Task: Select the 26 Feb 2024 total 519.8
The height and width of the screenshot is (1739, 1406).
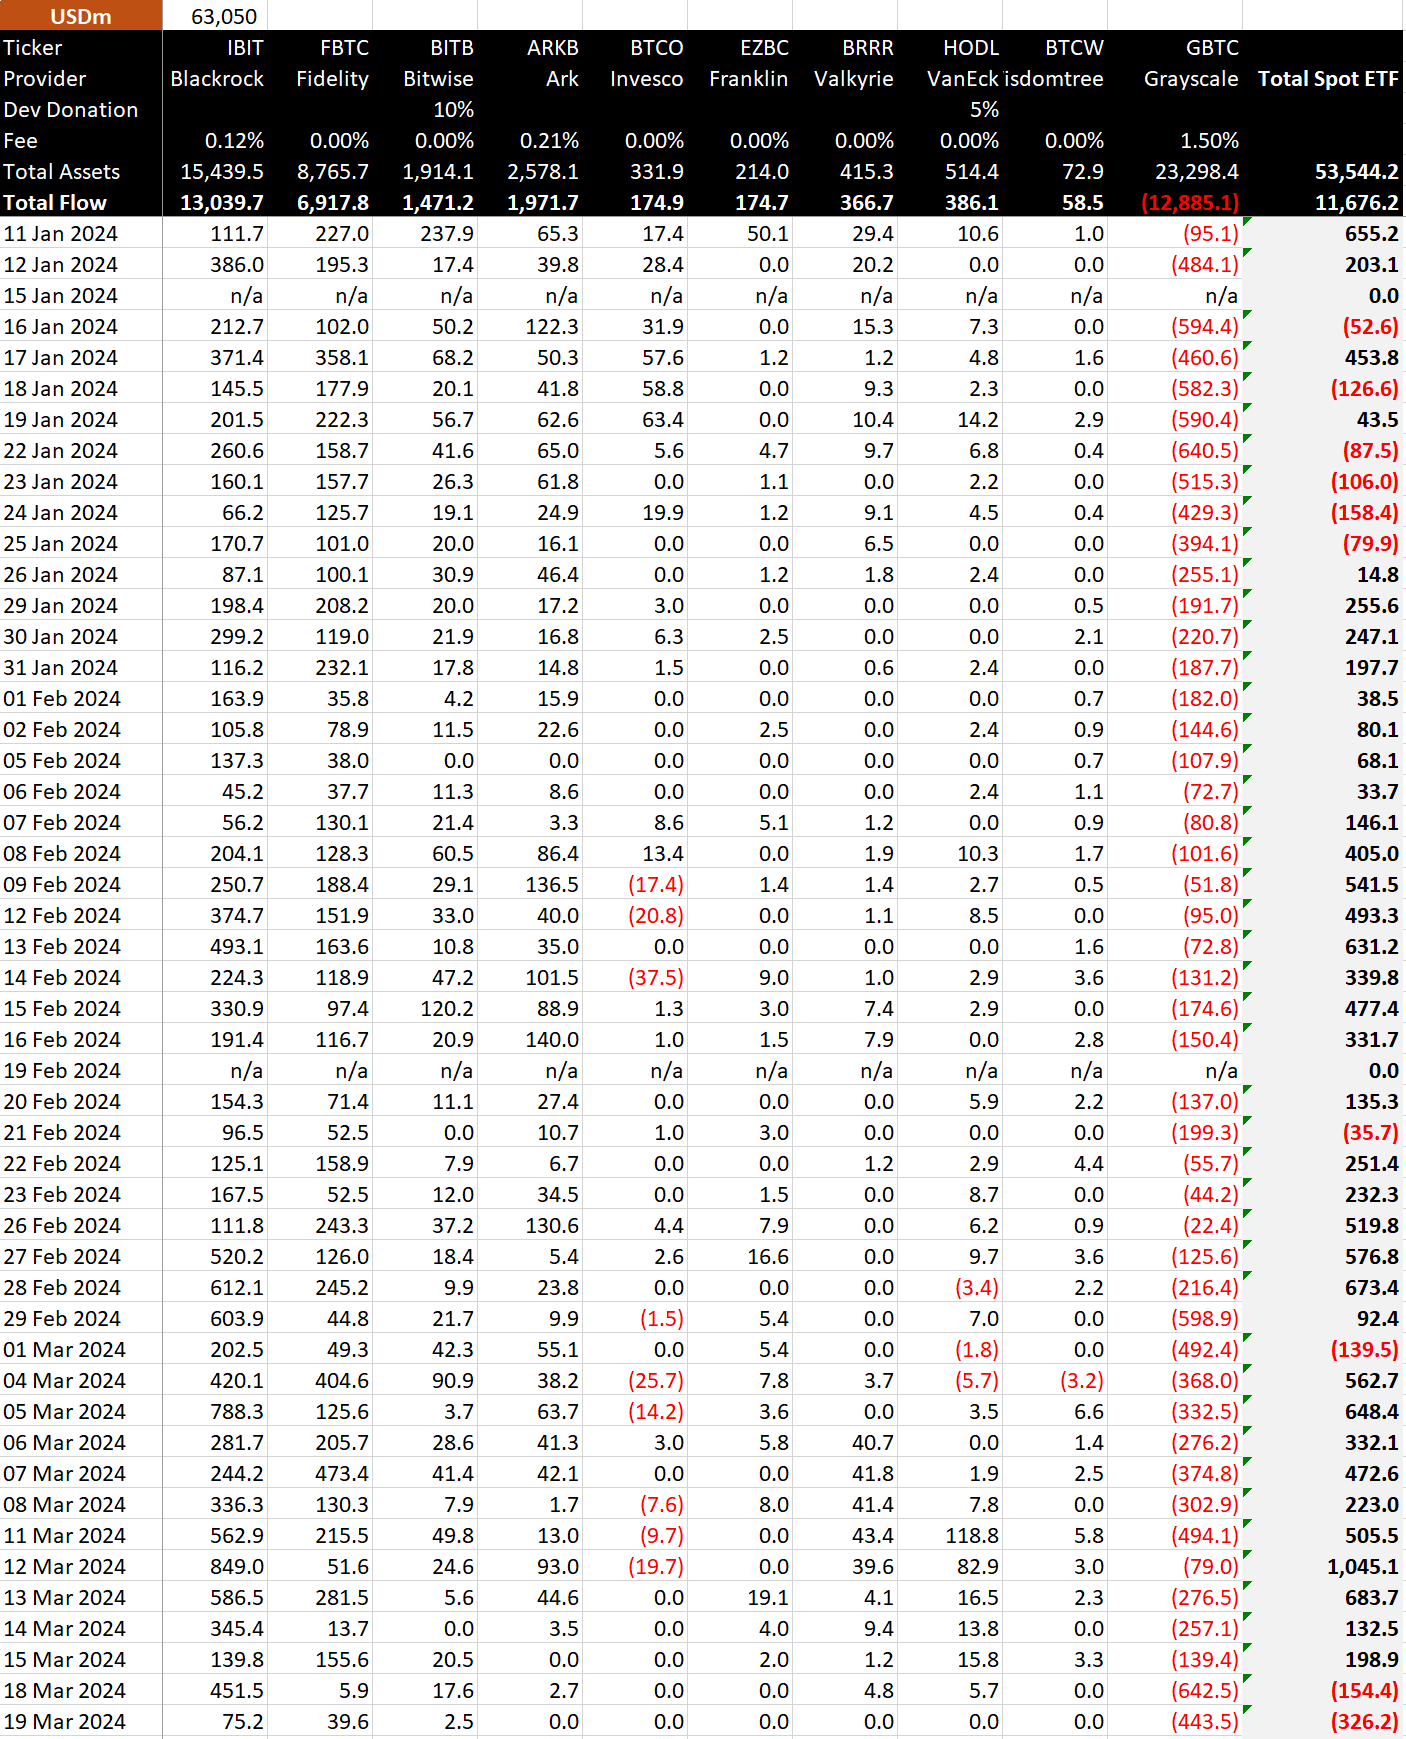Action: tap(1371, 1226)
